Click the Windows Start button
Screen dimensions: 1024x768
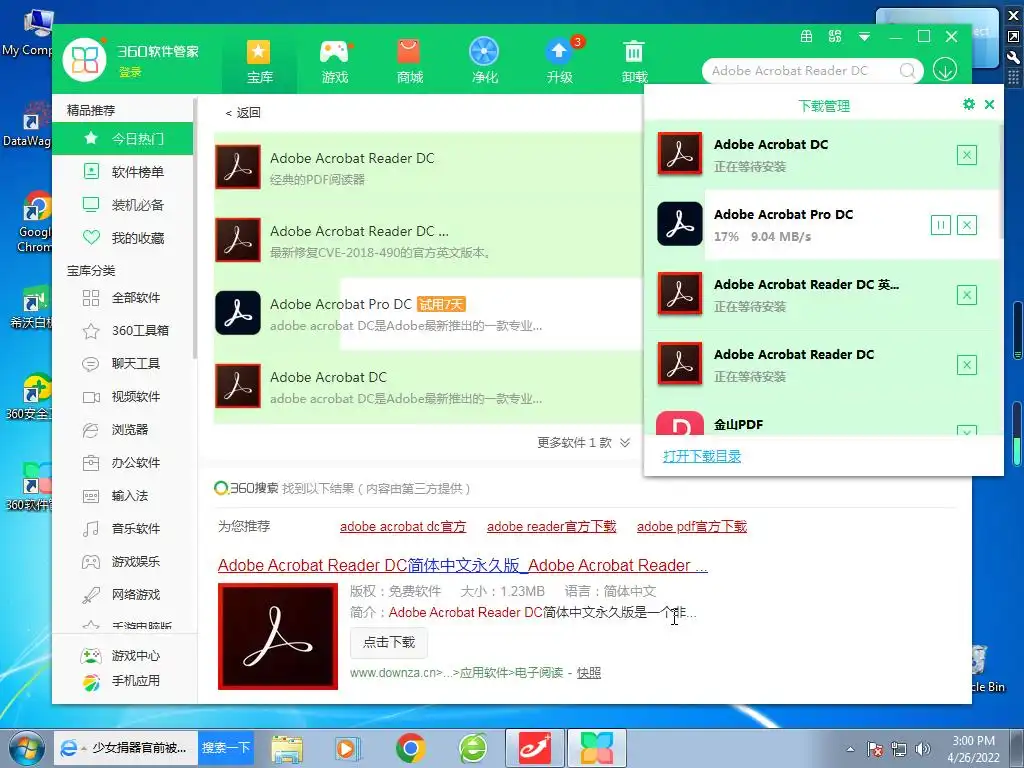(27, 748)
